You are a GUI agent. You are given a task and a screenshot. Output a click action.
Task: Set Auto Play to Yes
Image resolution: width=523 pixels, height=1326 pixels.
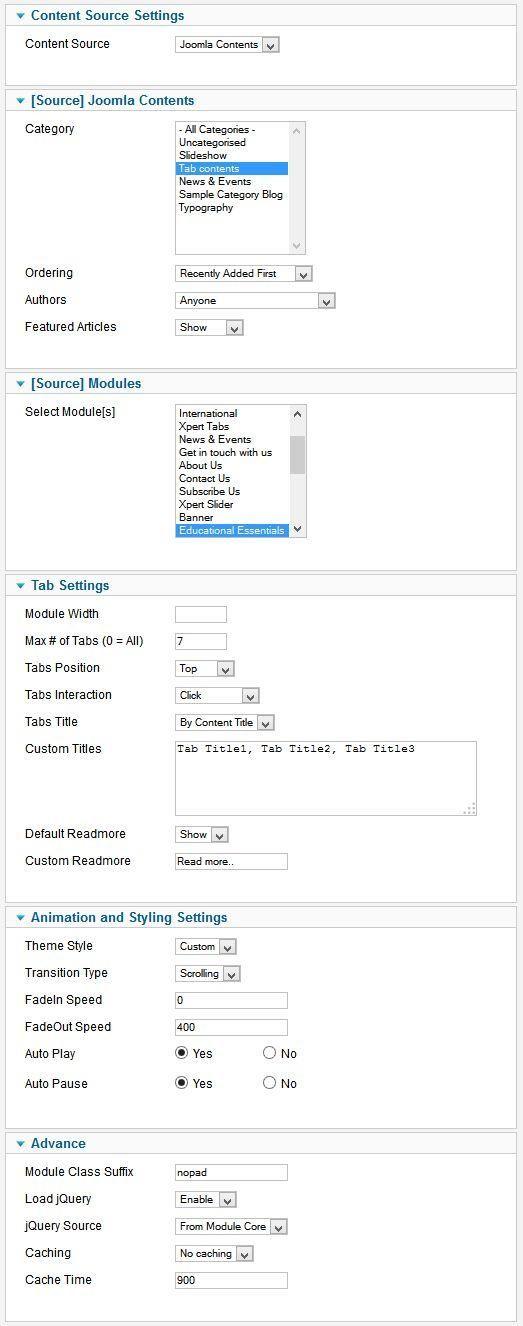tap(182, 1054)
